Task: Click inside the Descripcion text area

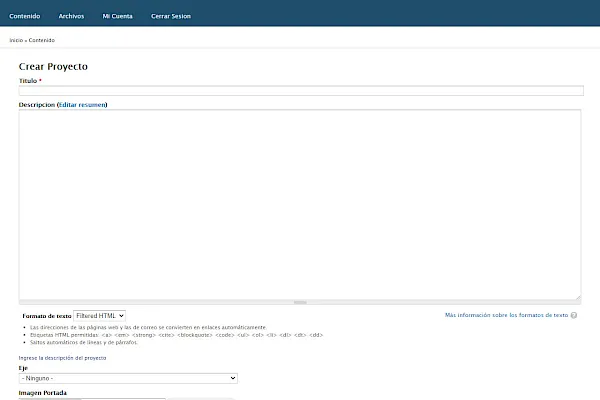Action: click(300, 204)
